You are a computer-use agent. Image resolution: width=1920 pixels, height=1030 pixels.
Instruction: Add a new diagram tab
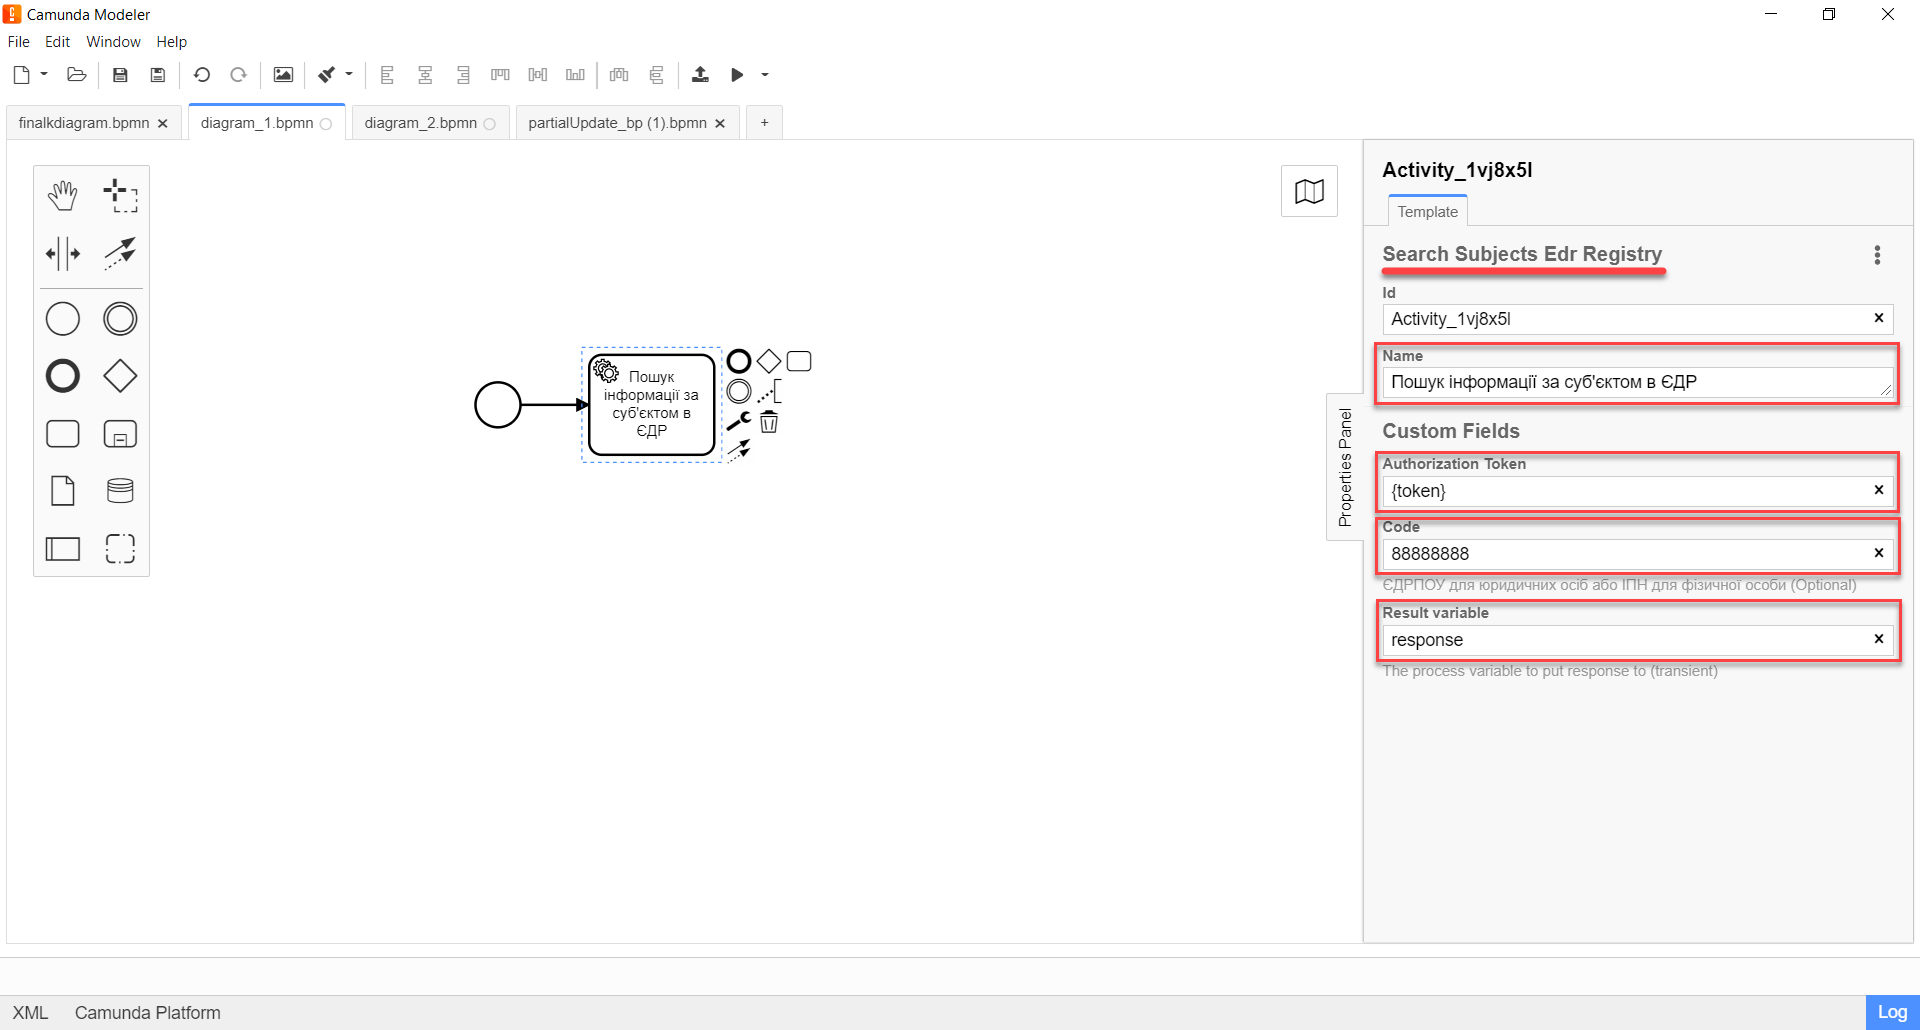coord(765,122)
